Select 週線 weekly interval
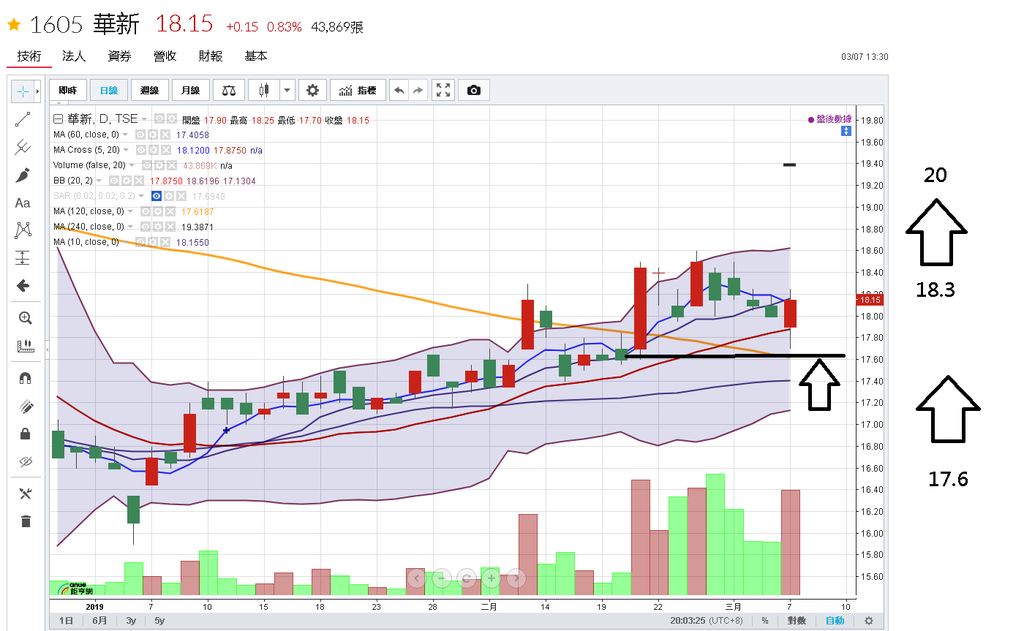 click(x=150, y=90)
